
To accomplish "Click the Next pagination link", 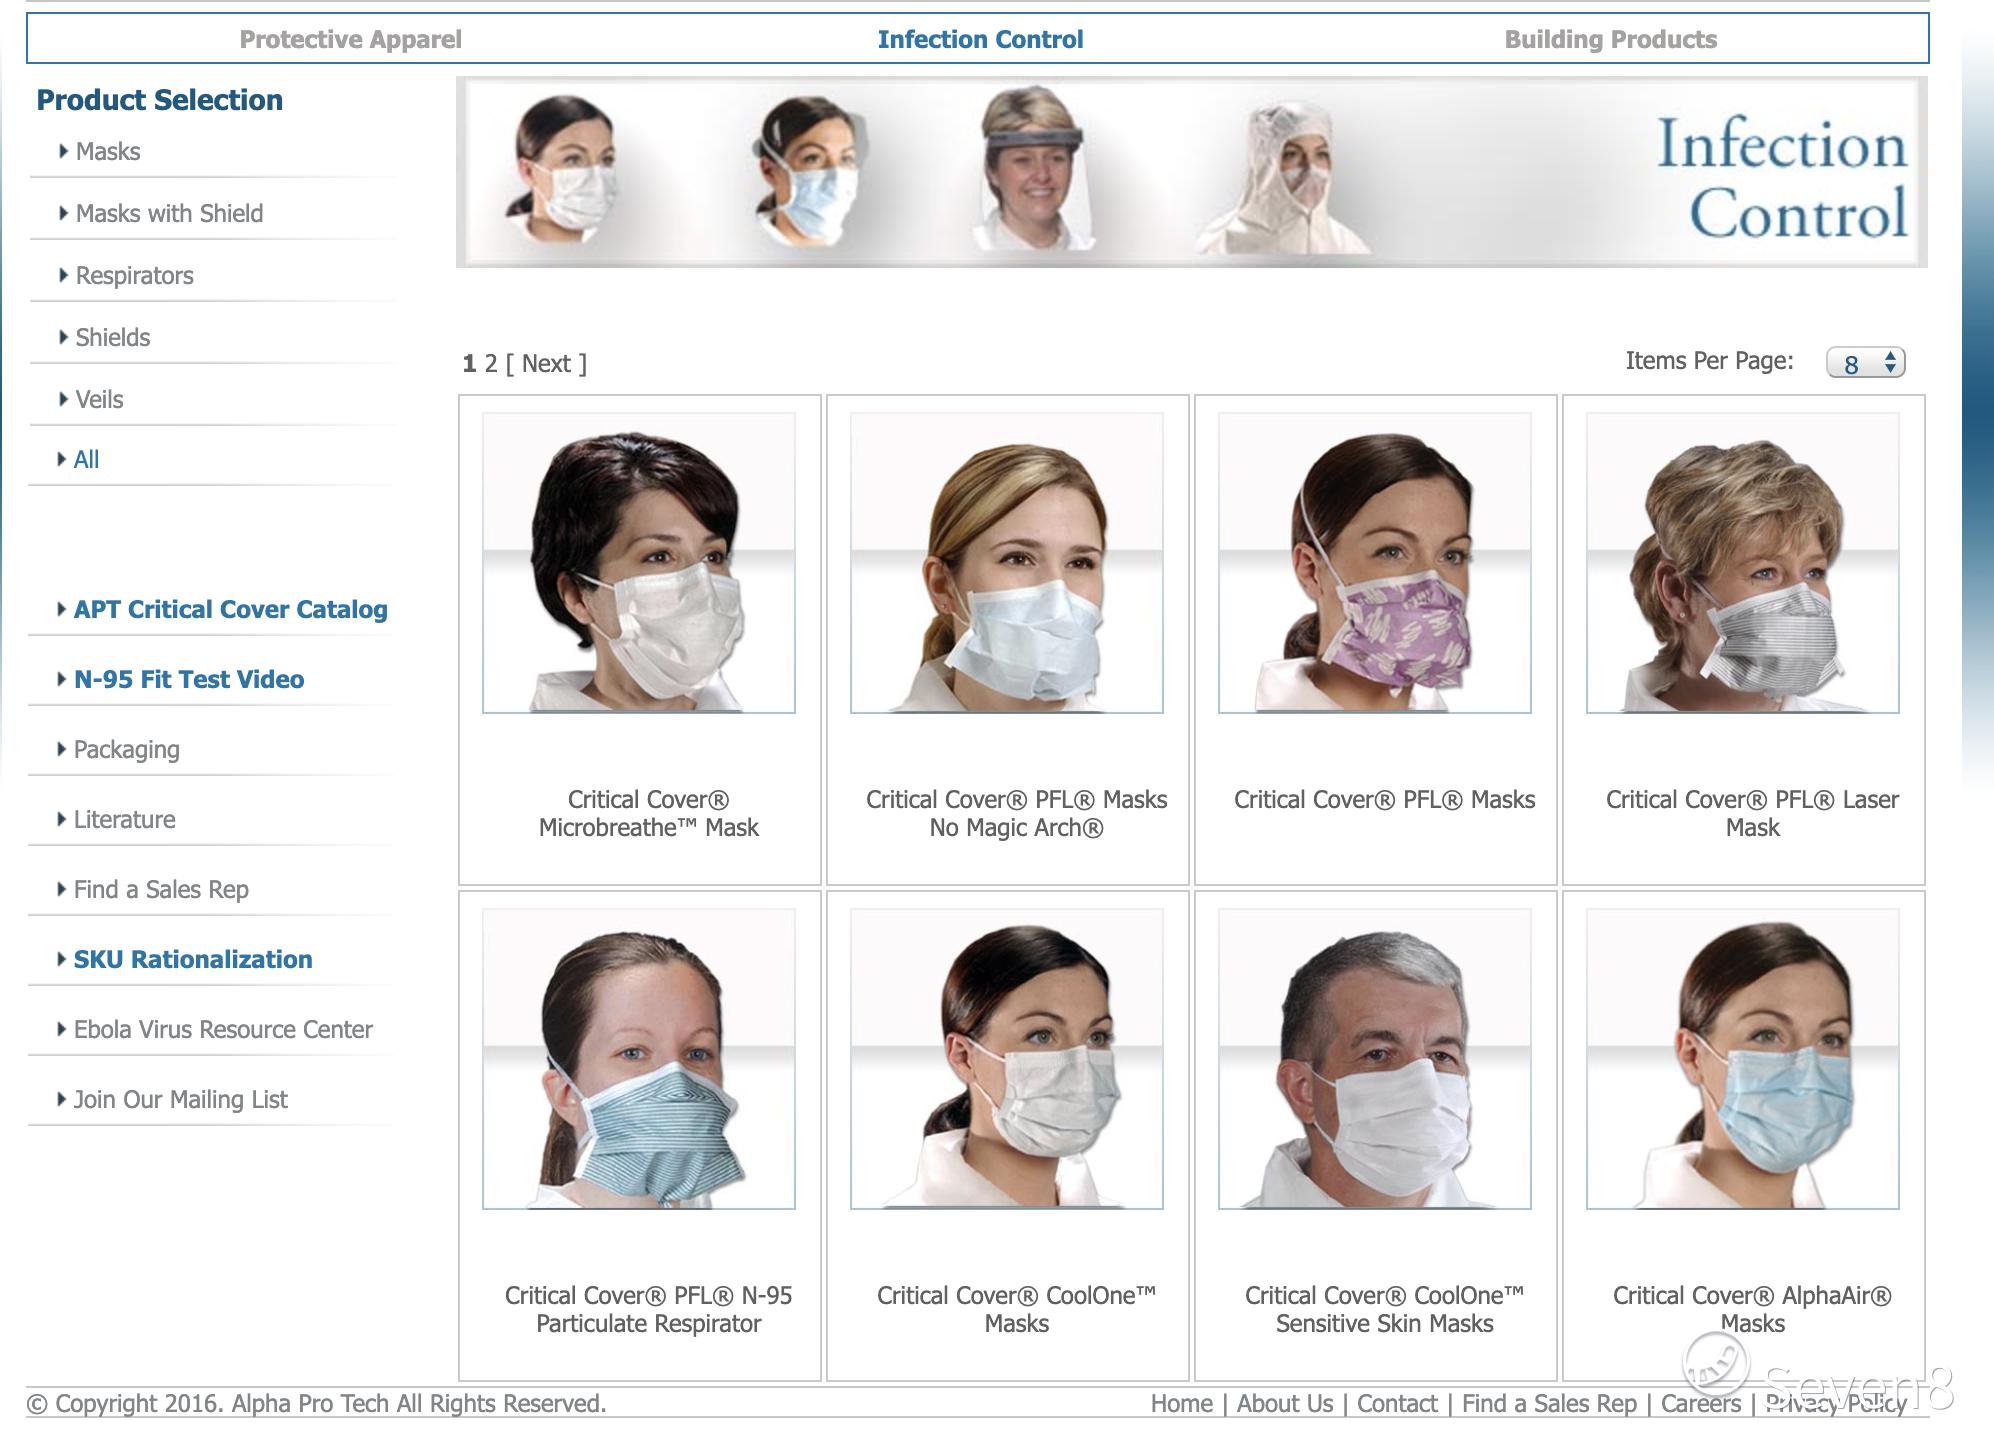I will [546, 364].
